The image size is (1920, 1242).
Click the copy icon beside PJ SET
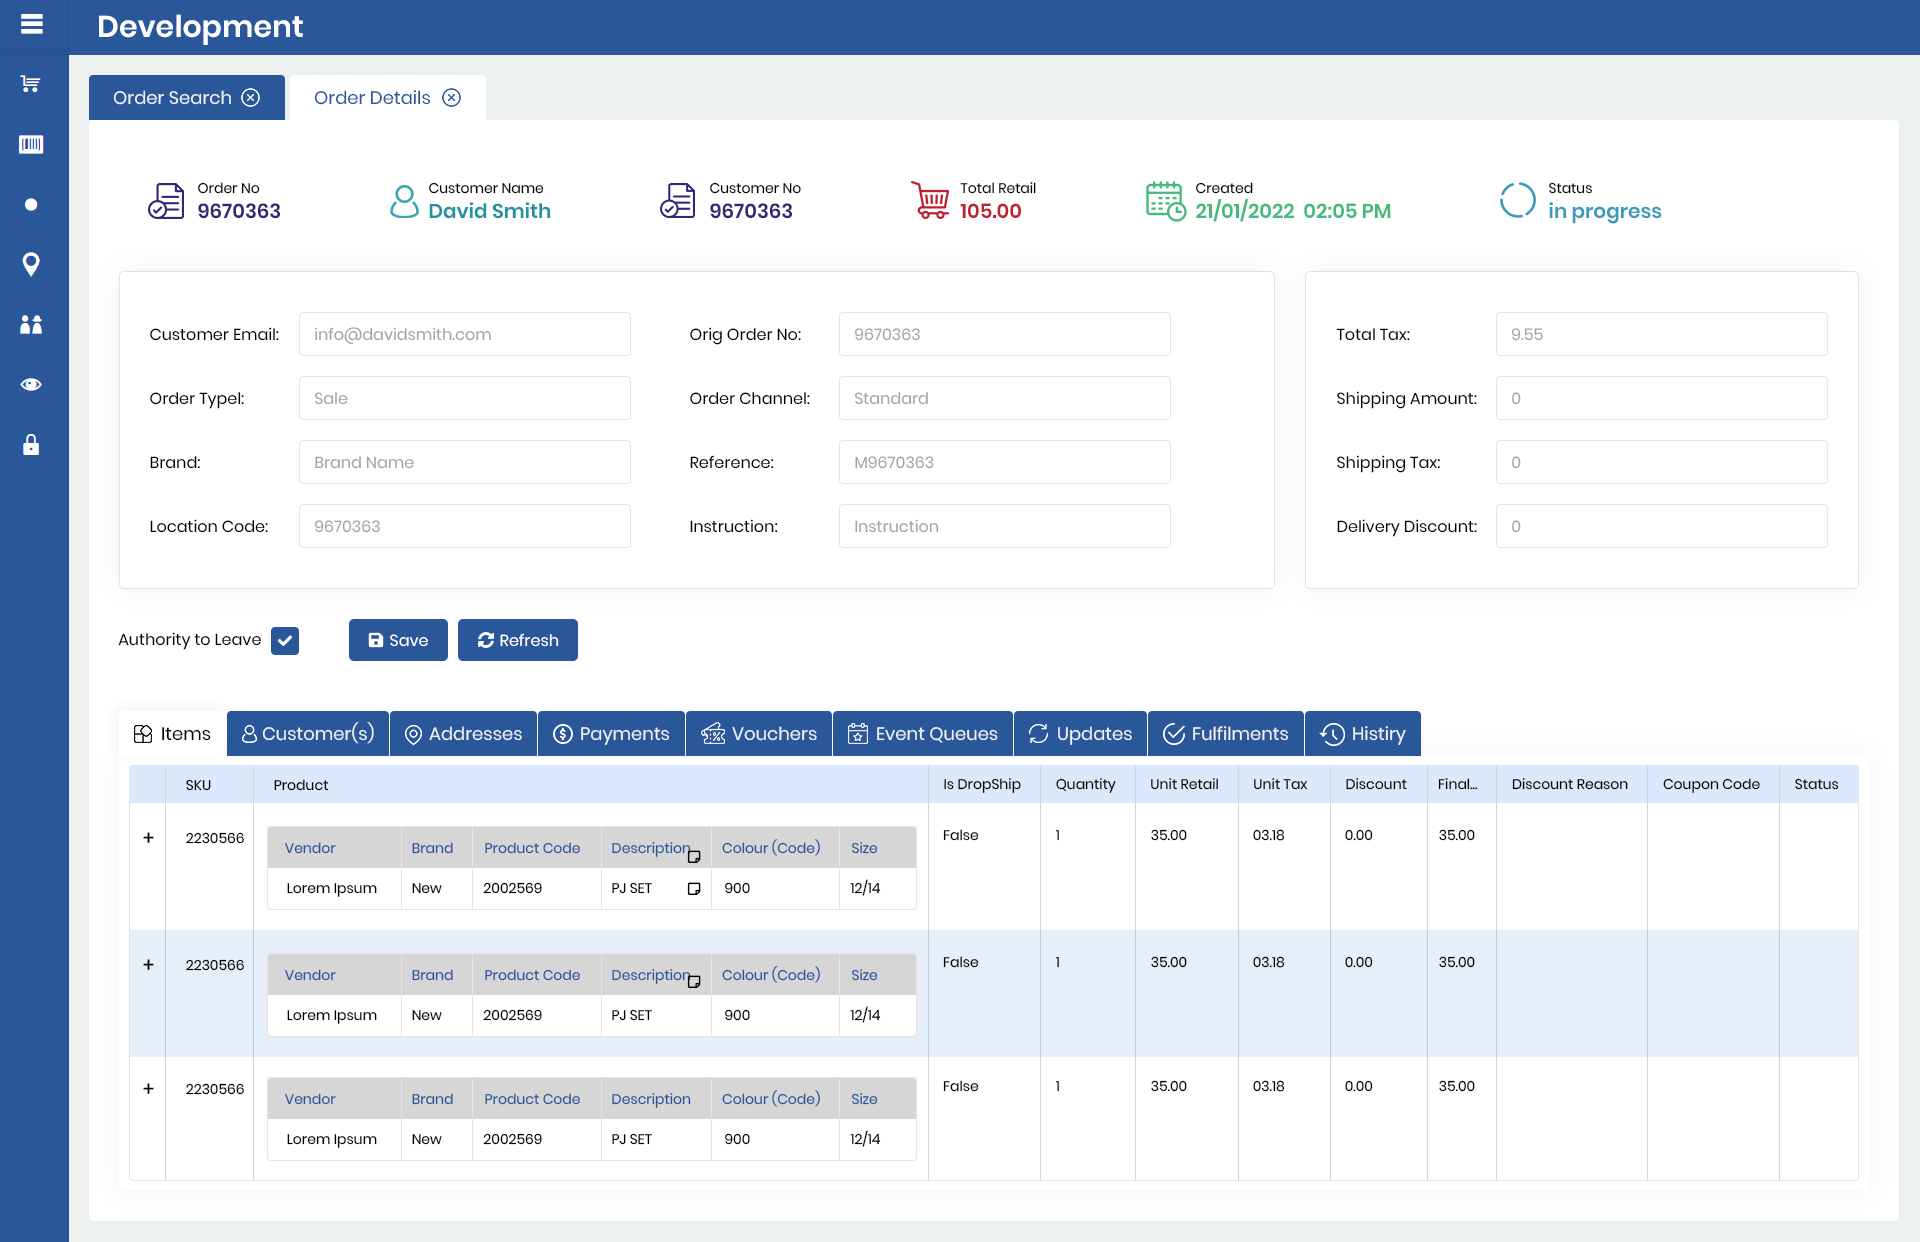694,889
